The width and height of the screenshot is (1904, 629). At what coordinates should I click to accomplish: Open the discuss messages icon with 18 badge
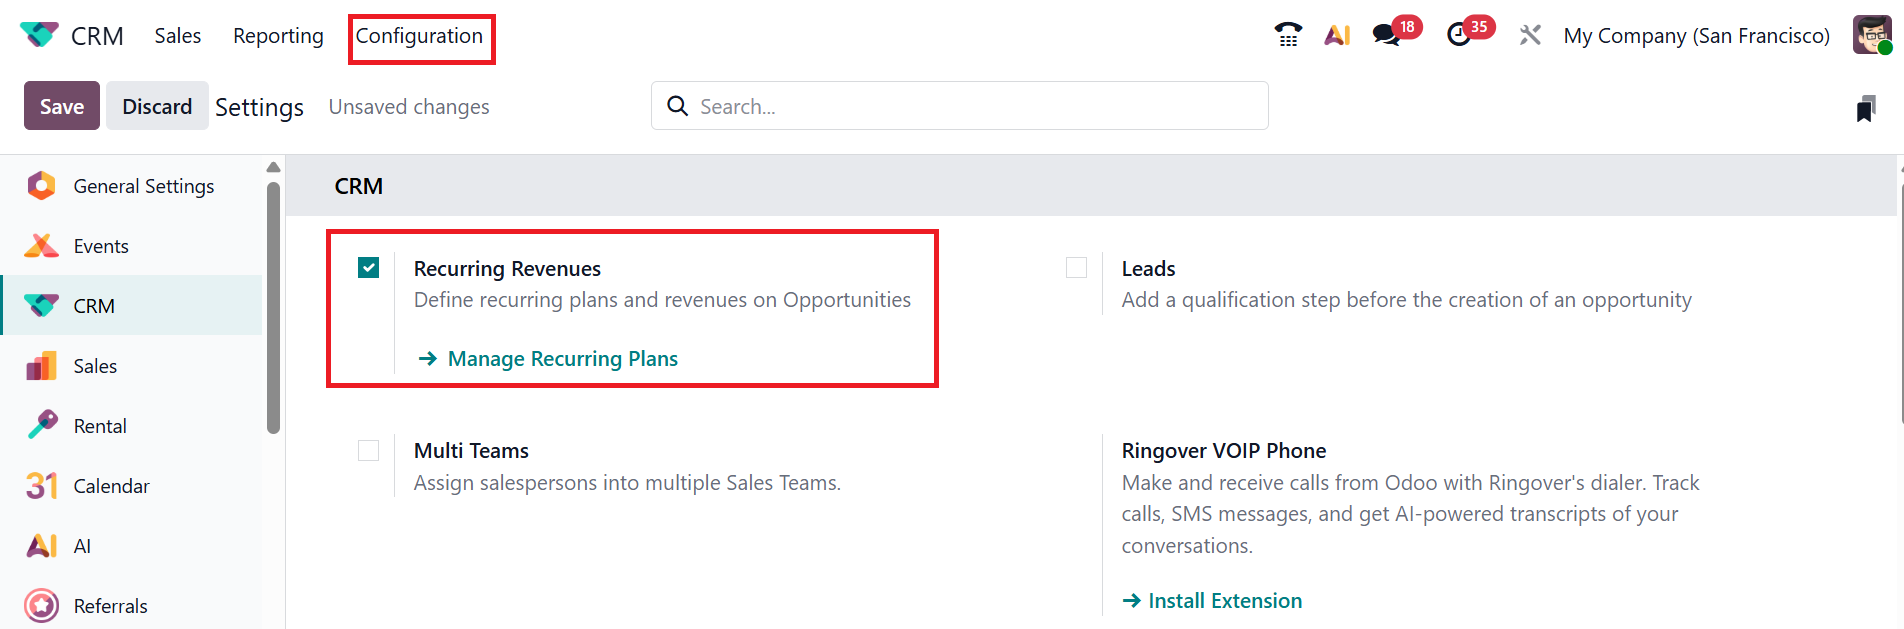tap(1386, 35)
